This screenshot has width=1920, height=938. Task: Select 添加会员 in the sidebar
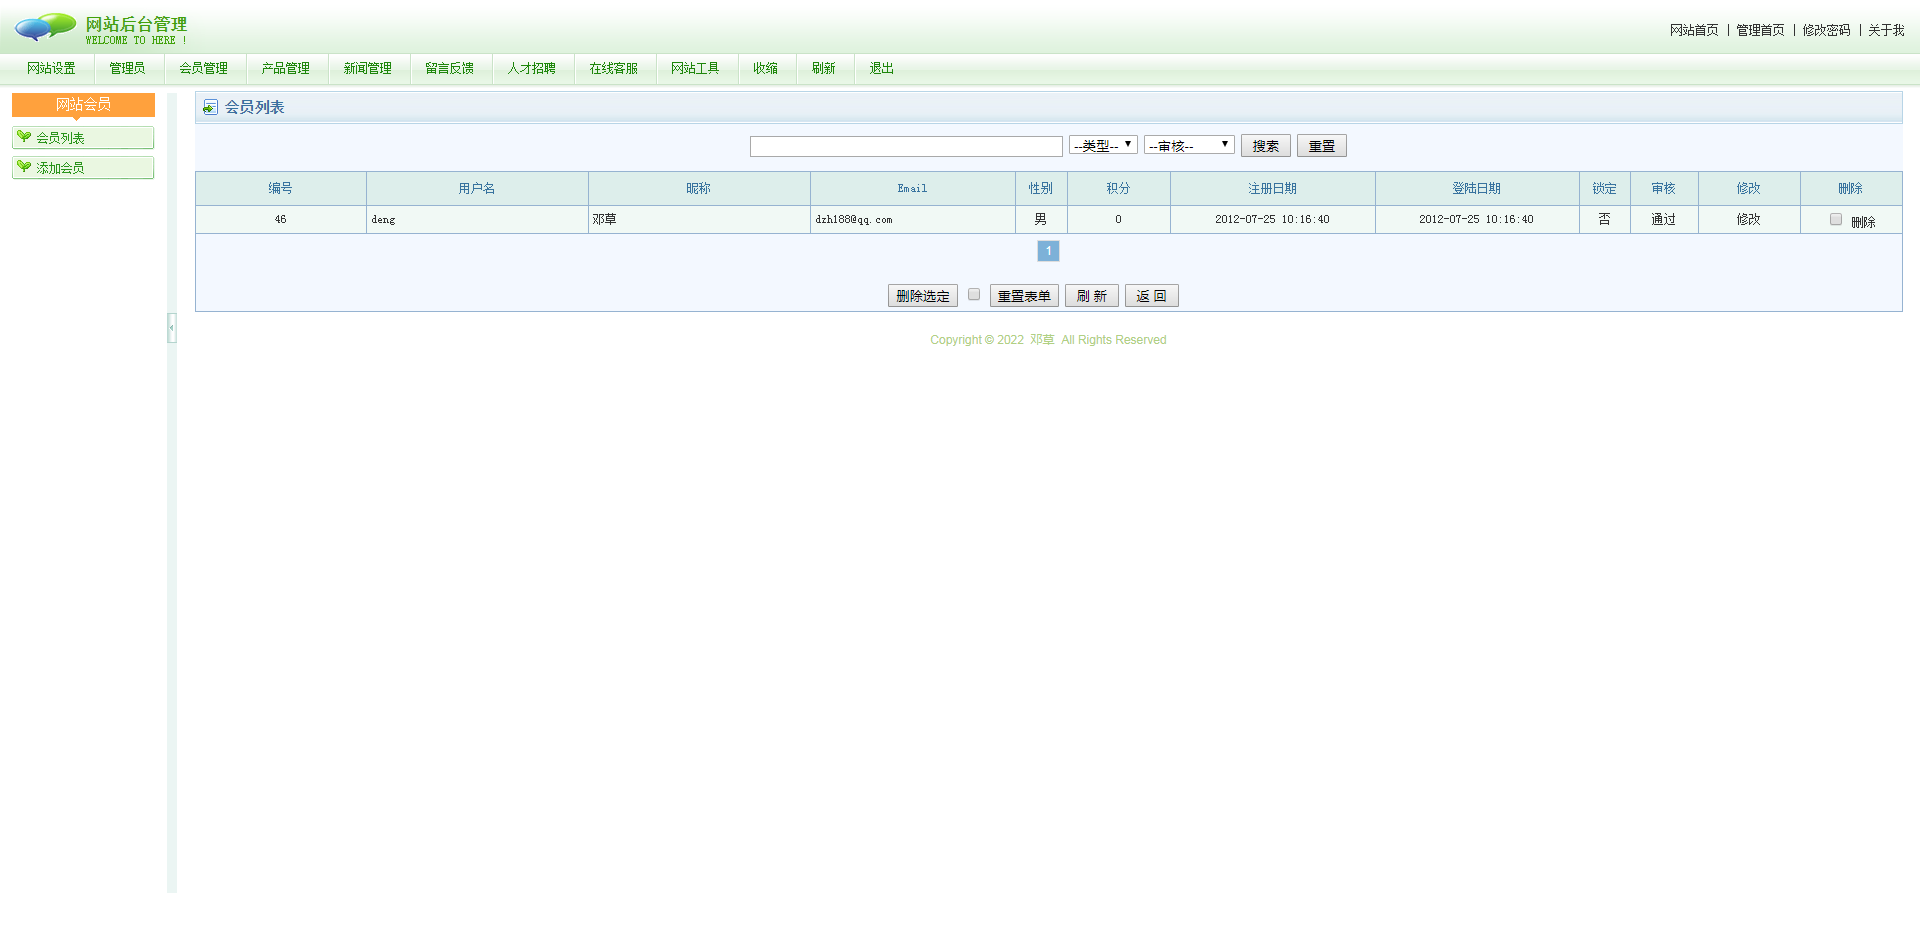[83, 167]
